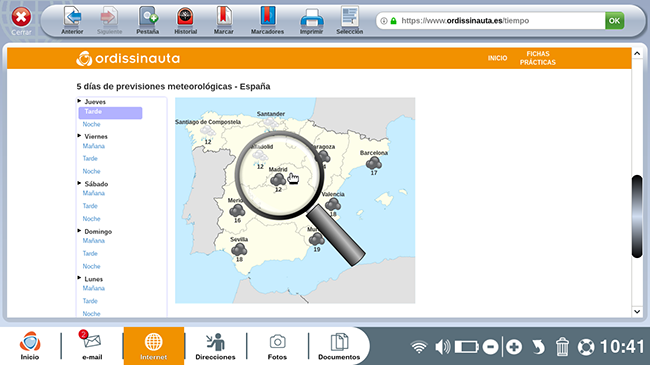
Task: Collapse the Sábado section
Action: [79, 183]
